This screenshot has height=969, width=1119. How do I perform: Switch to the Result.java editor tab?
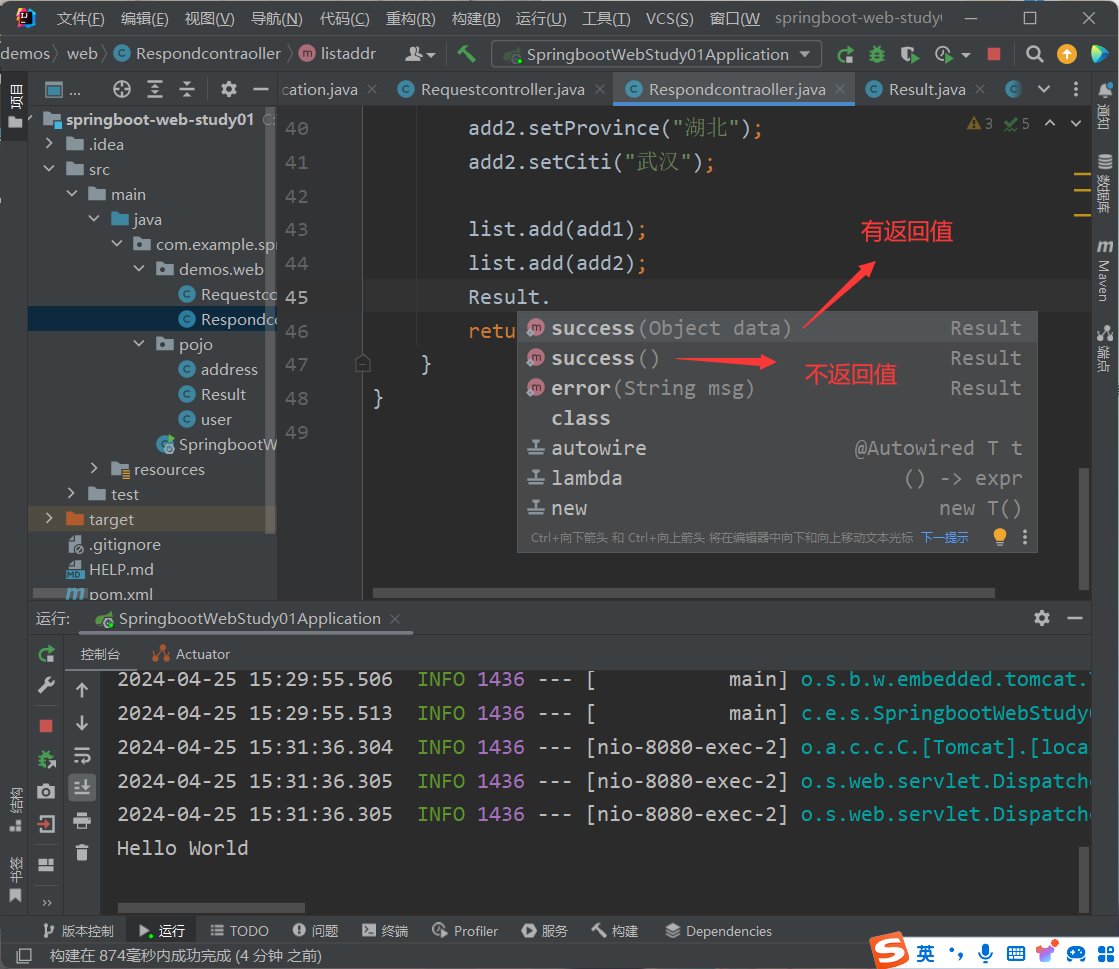click(x=926, y=89)
